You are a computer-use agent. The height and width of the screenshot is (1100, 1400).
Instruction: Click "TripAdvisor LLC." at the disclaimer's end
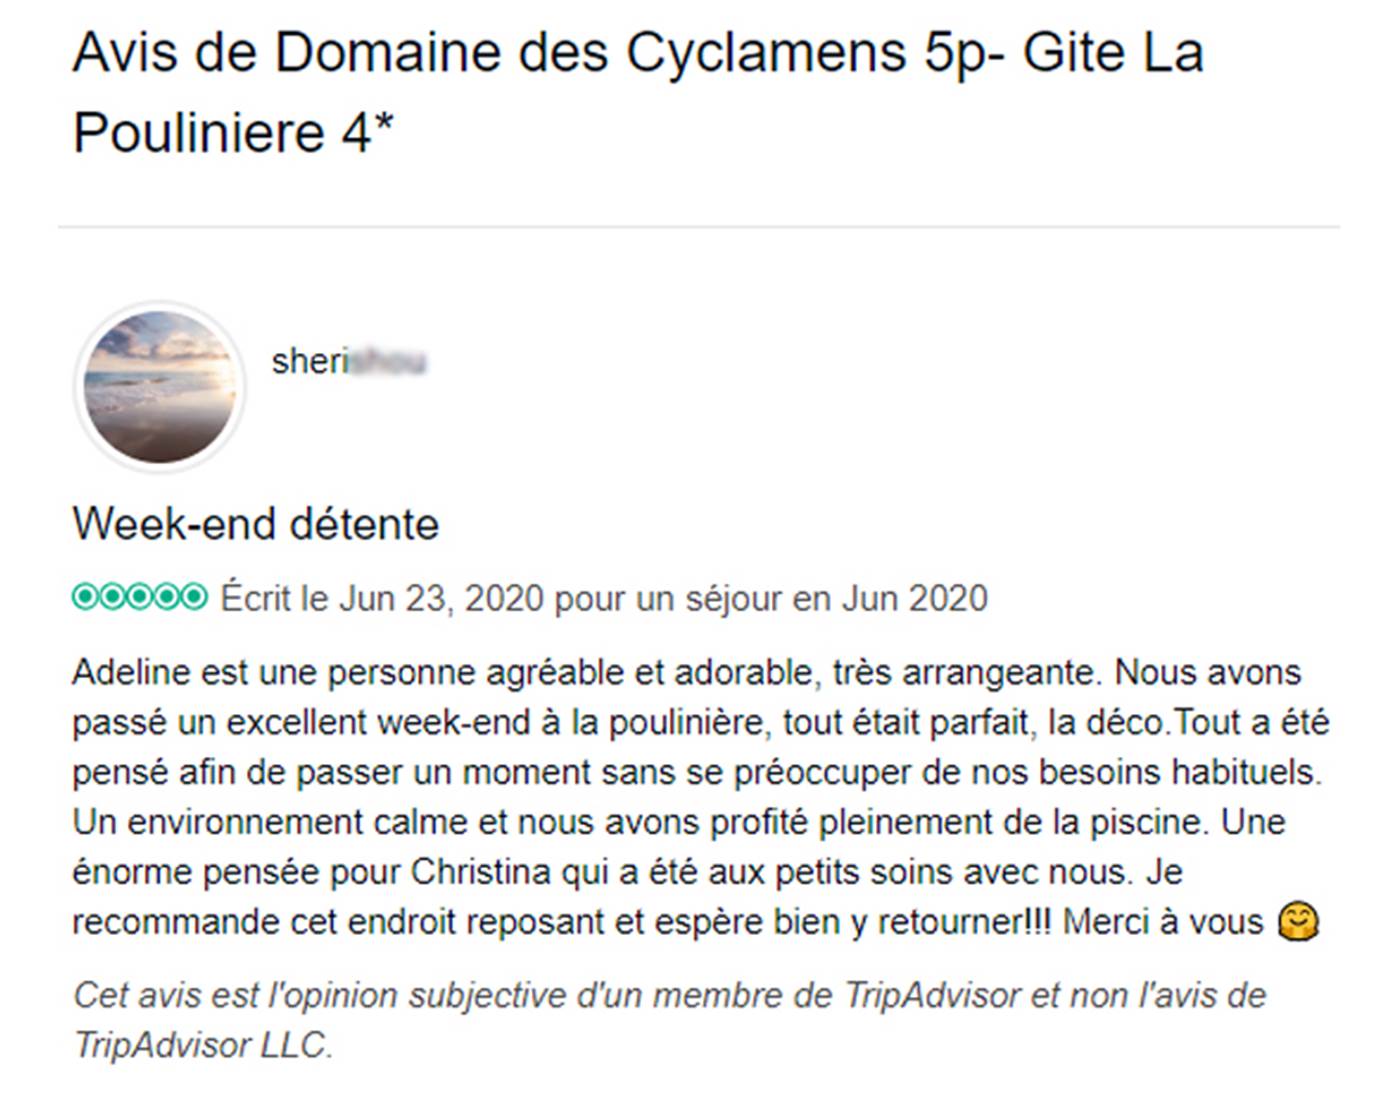click(202, 1045)
